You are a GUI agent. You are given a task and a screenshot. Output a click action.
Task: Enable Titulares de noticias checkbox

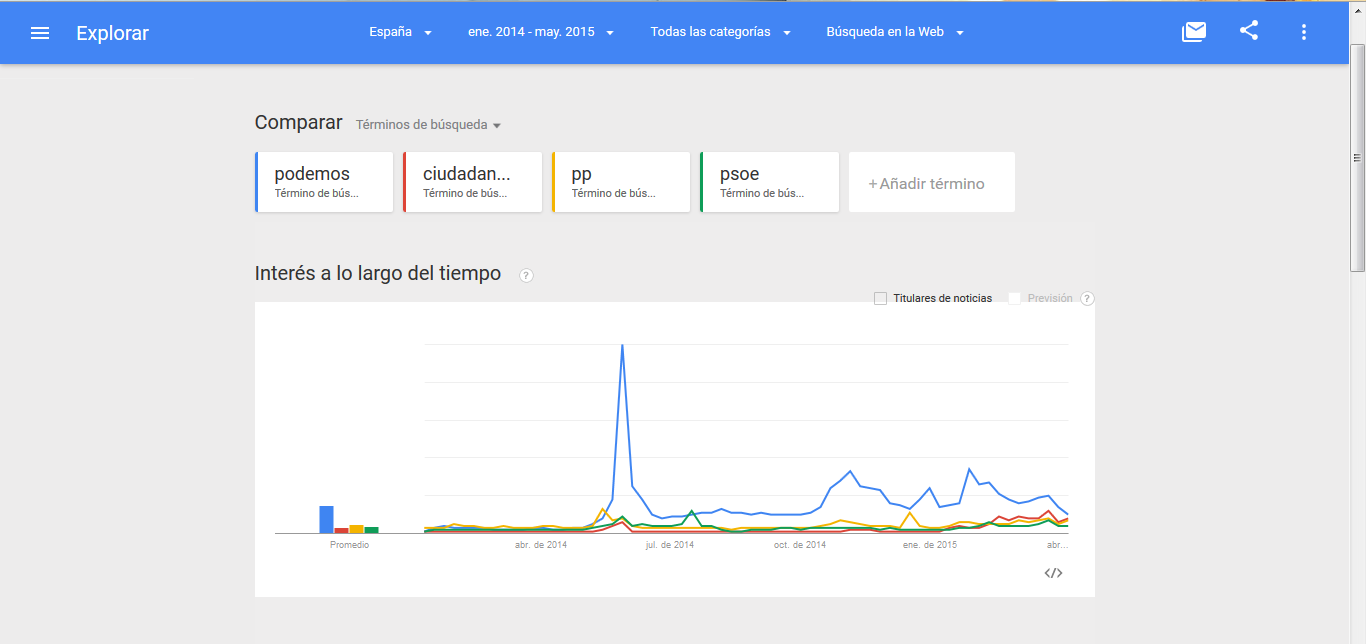(x=880, y=298)
